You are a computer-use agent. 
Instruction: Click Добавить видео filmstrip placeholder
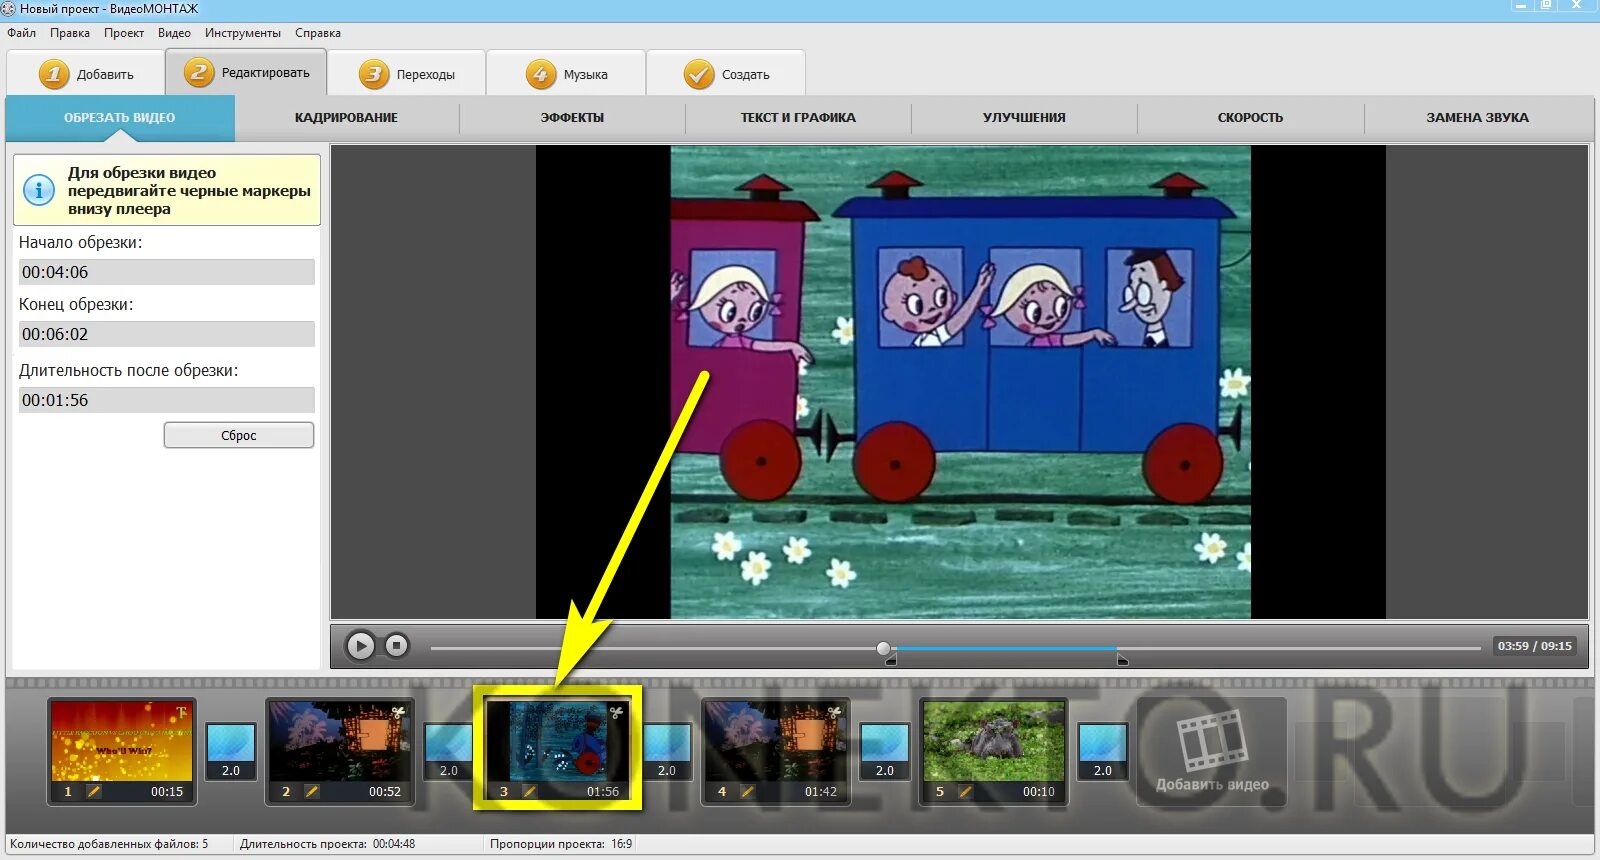click(1212, 752)
